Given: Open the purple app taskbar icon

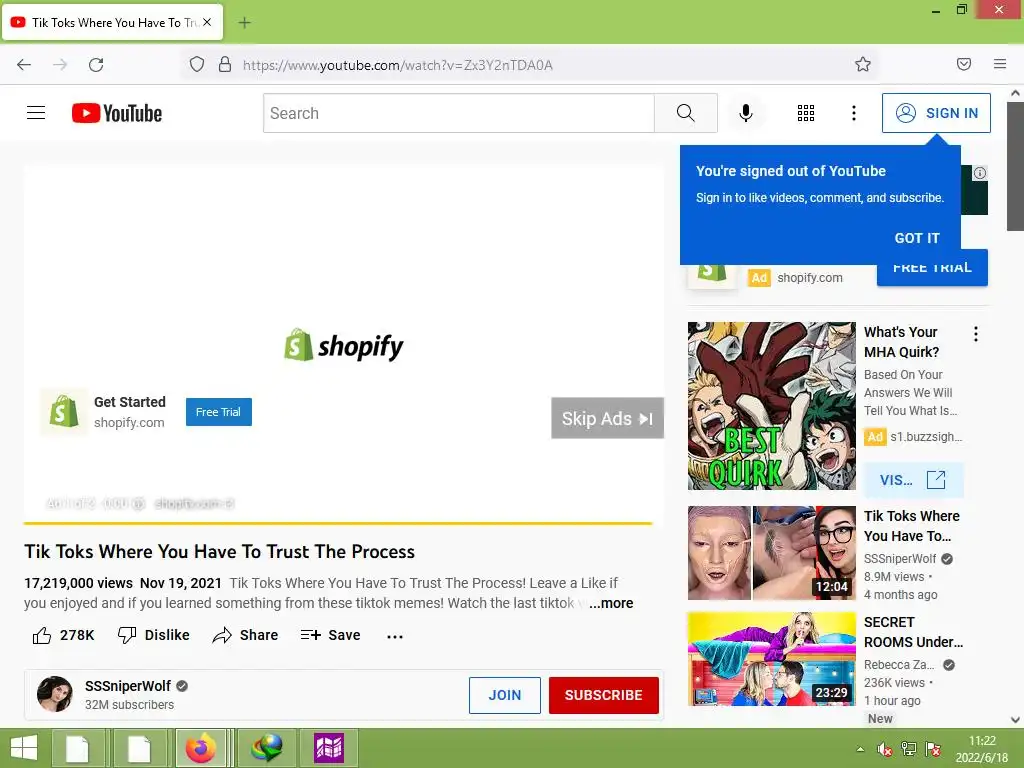Looking at the screenshot, I should click(328, 748).
